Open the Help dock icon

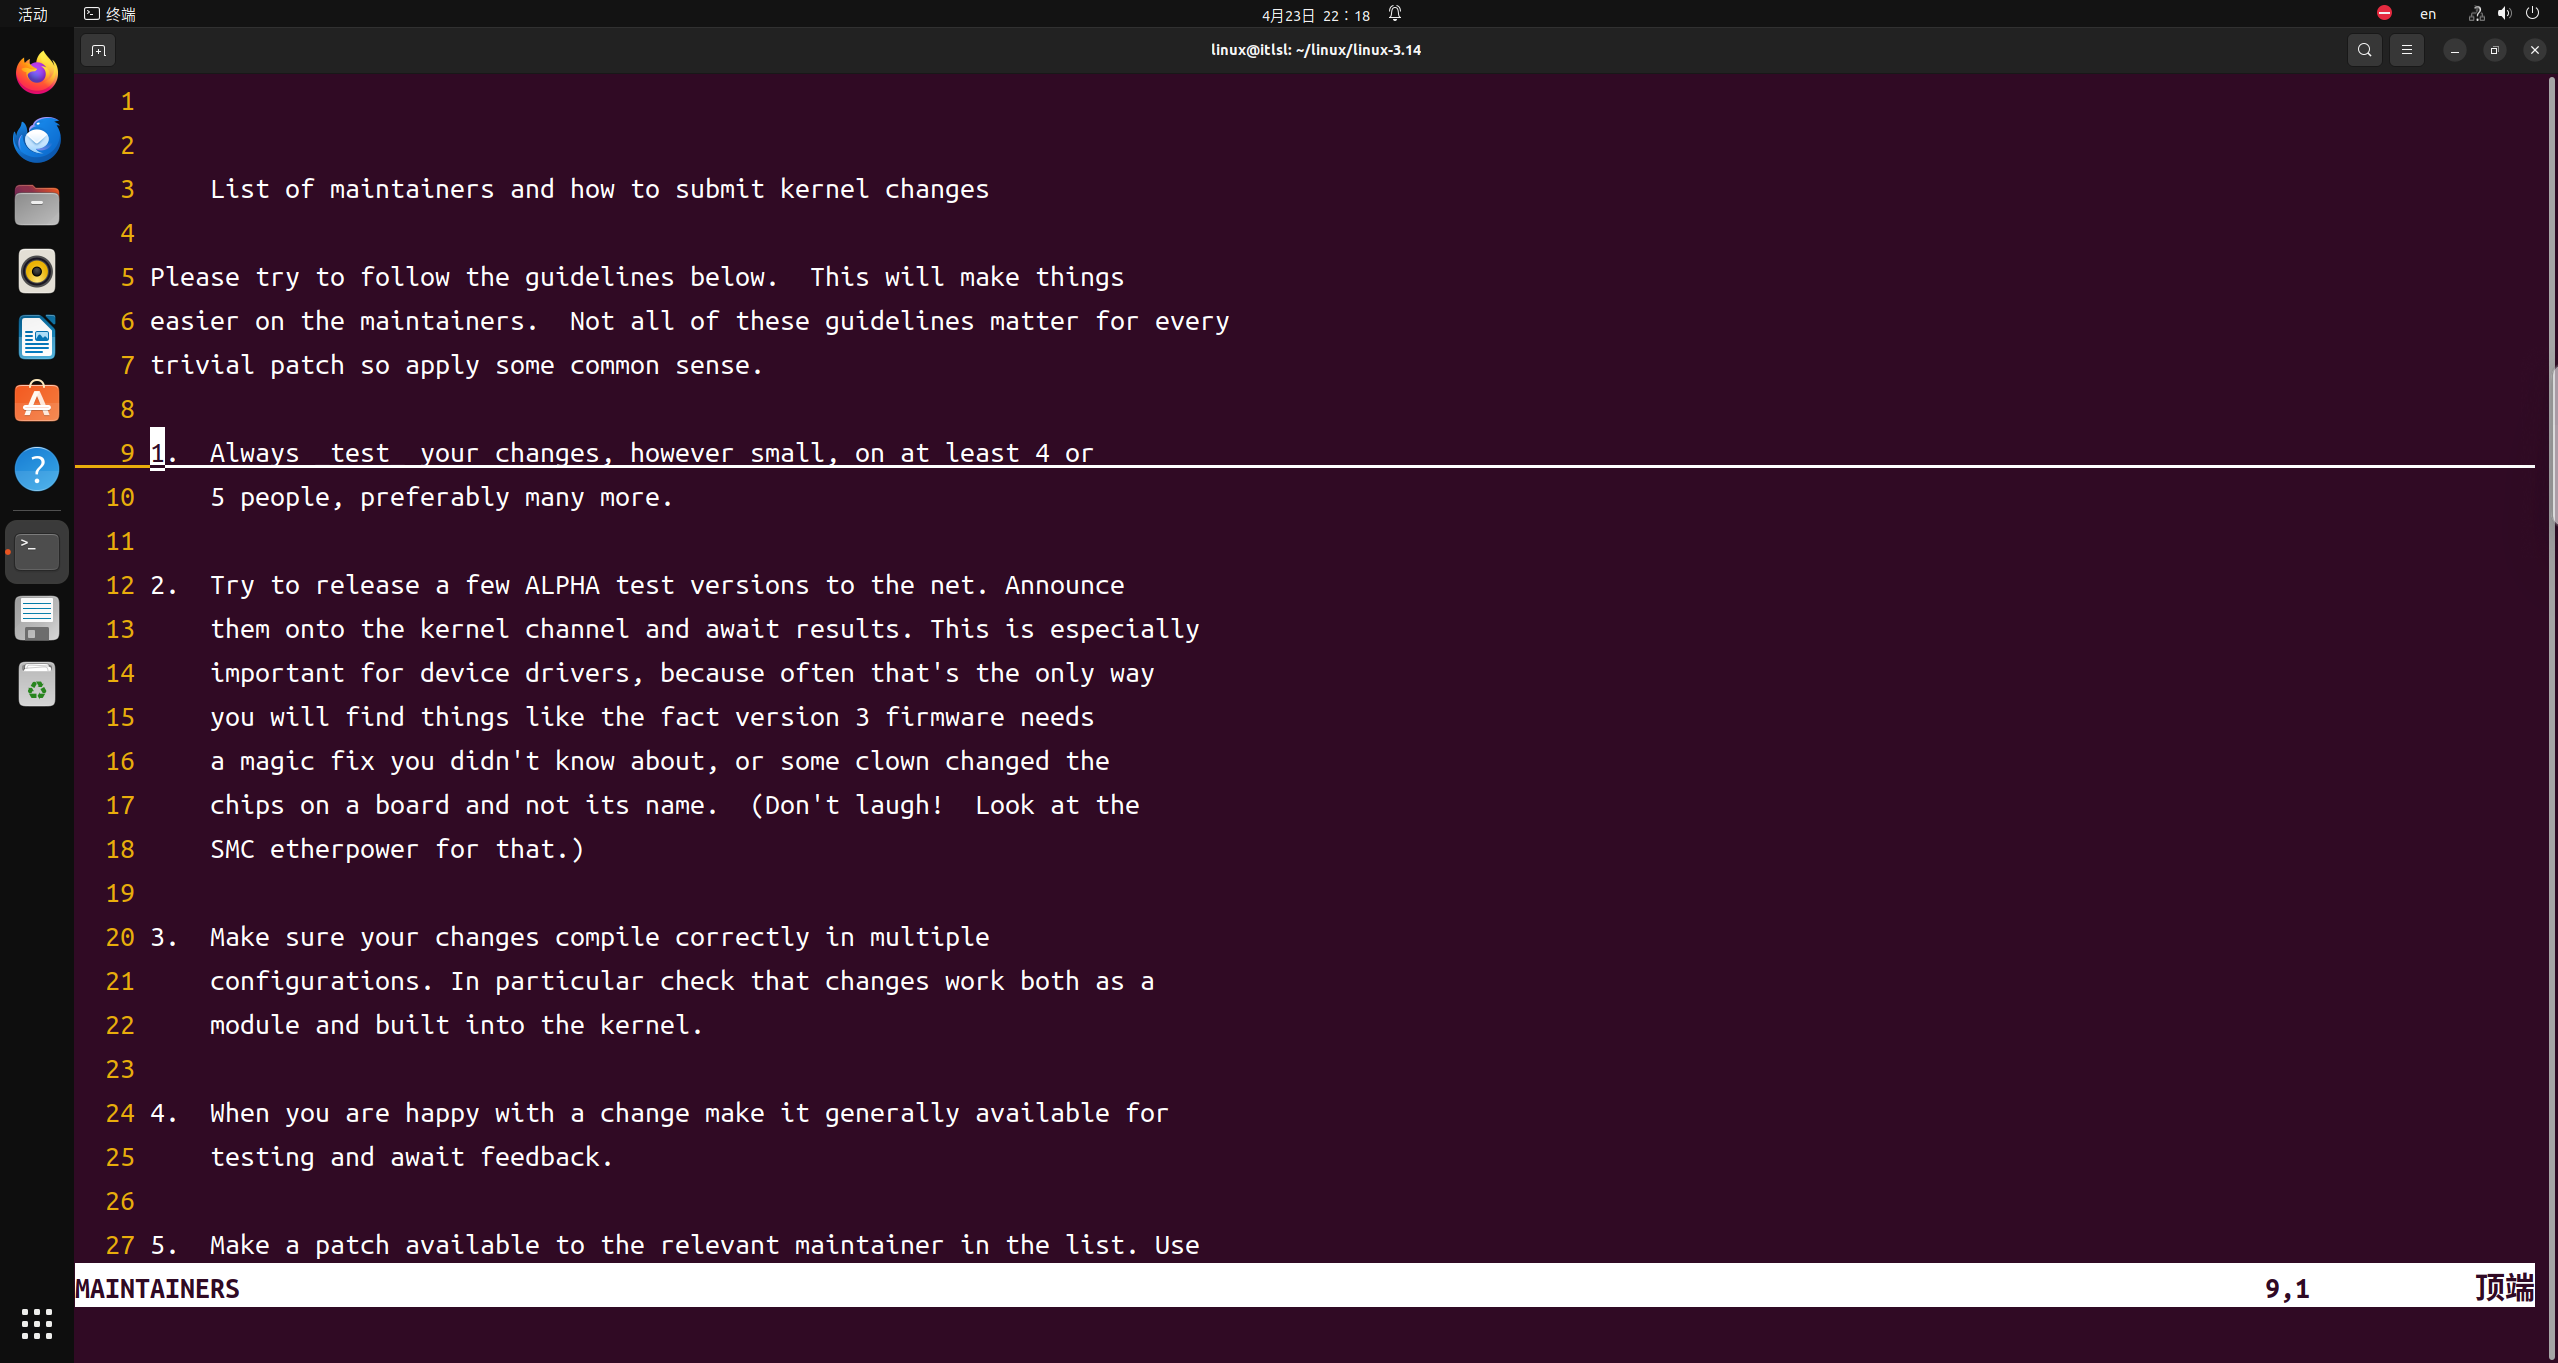37,469
